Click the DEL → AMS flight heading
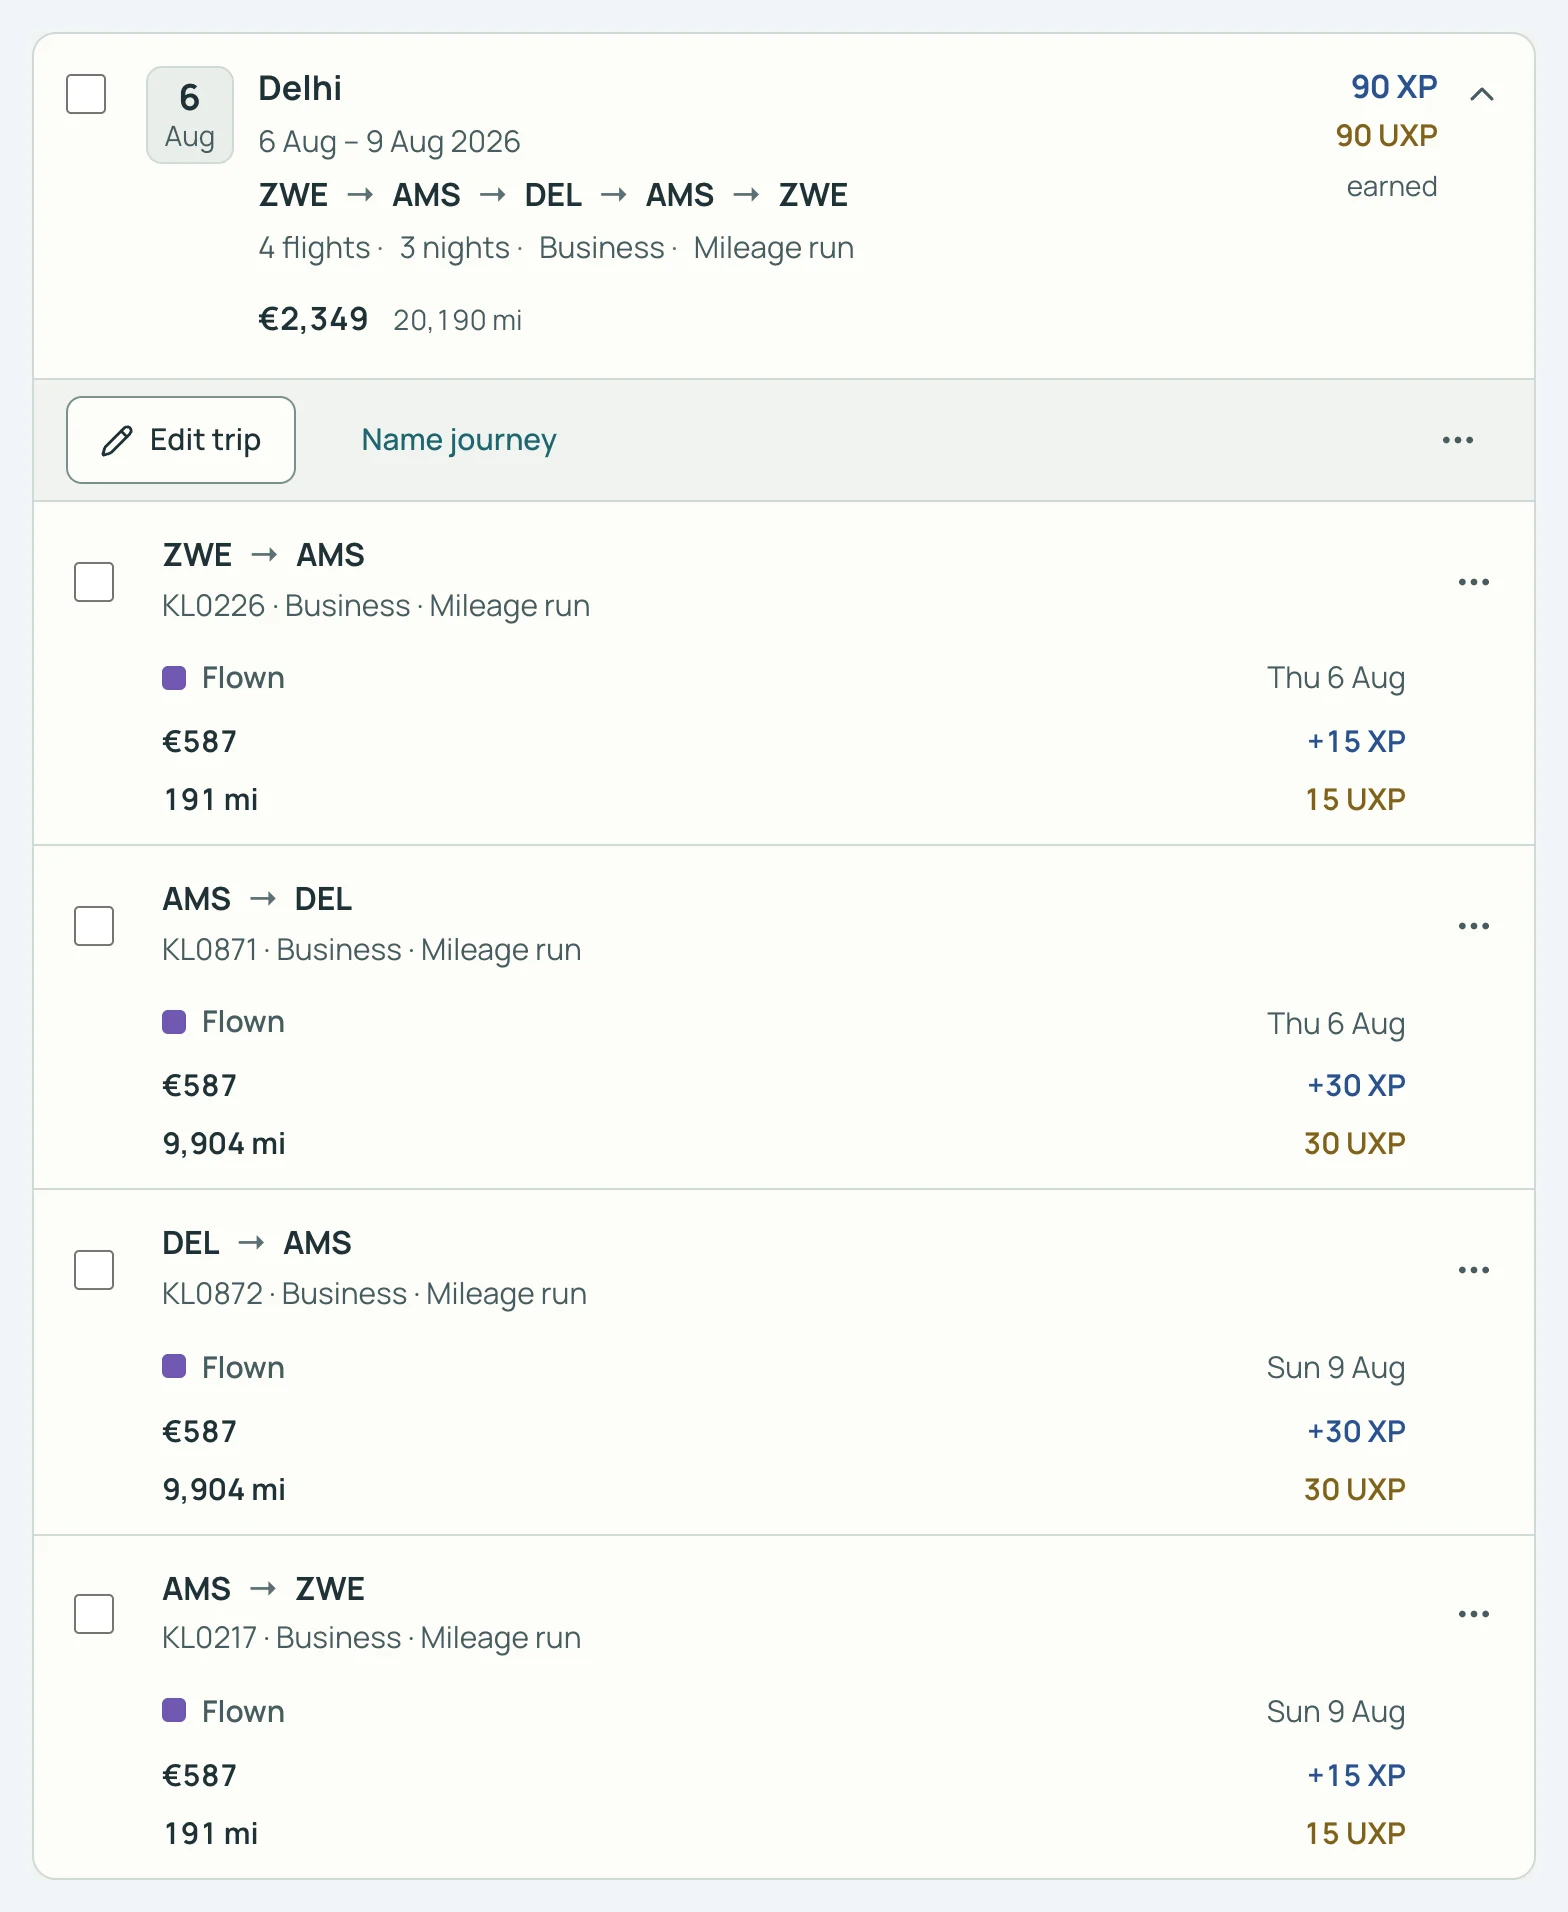The height and width of the screenshot is (1912, 1568). pyautogui.click(x=257, y=1243)
